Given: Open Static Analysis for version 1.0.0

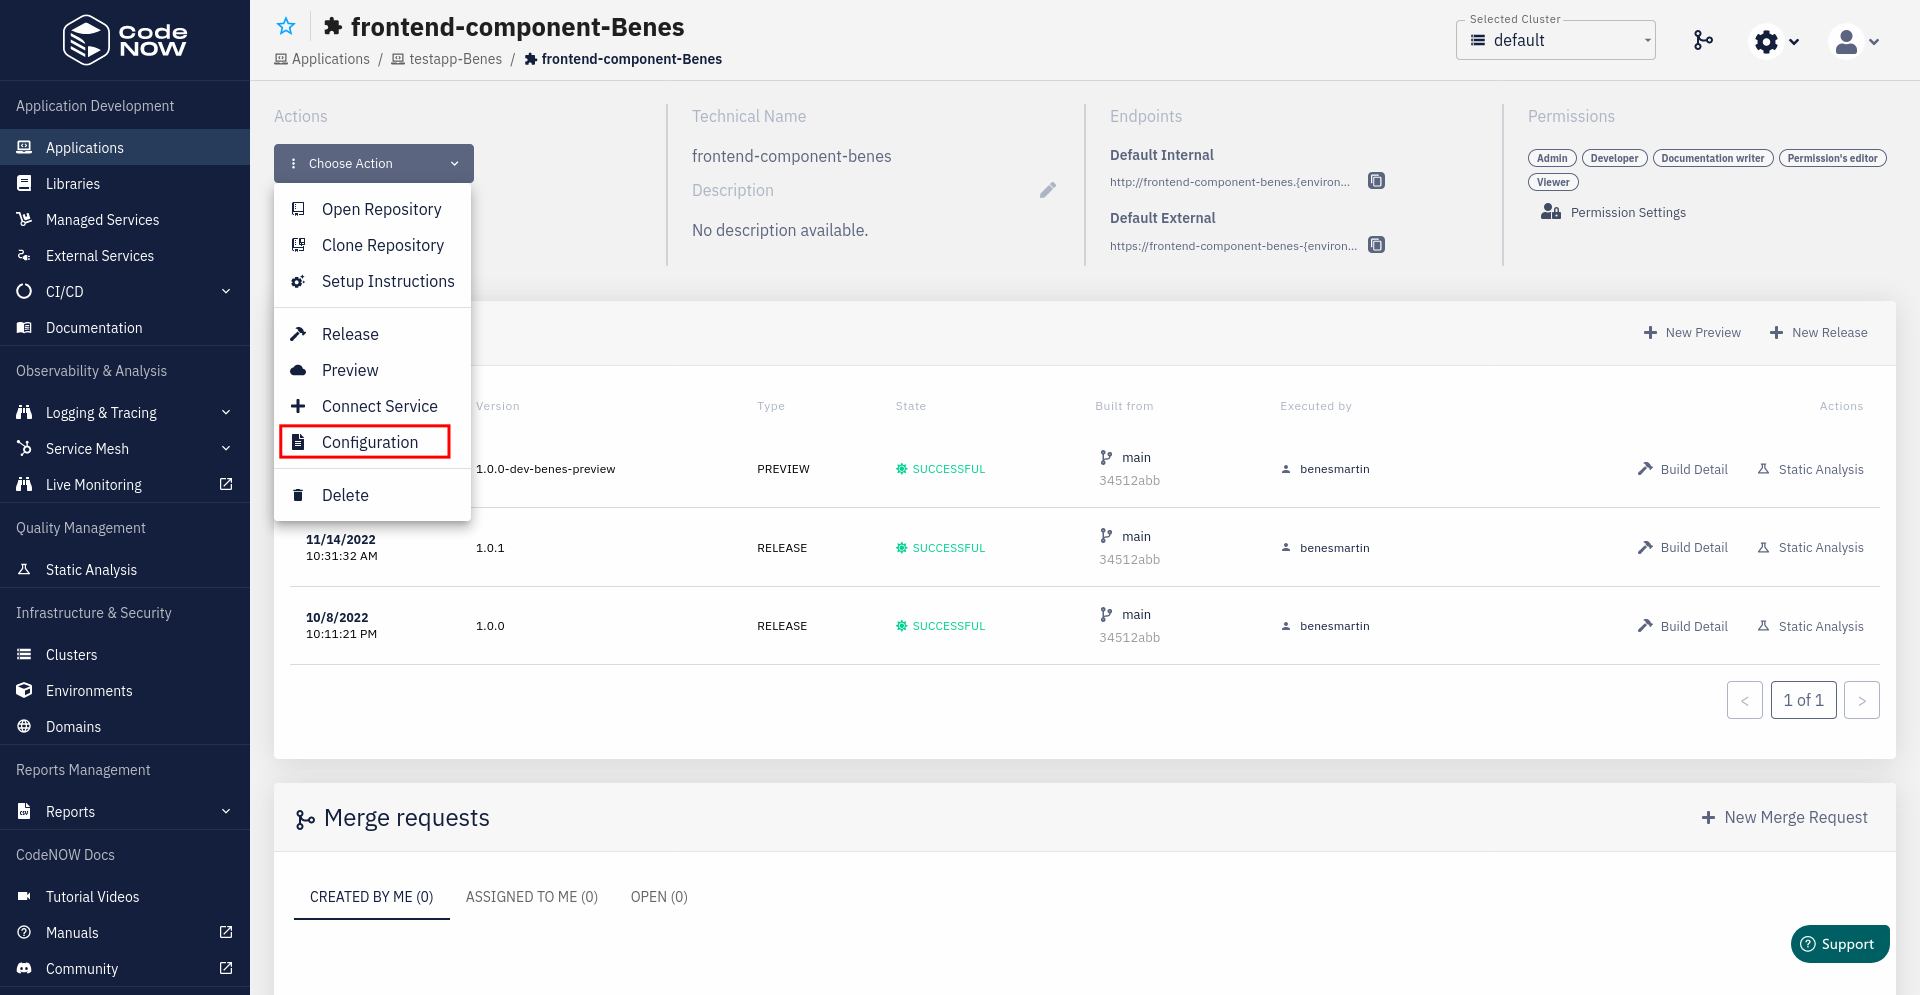Looking at the screenshot, I should 1810,626.
